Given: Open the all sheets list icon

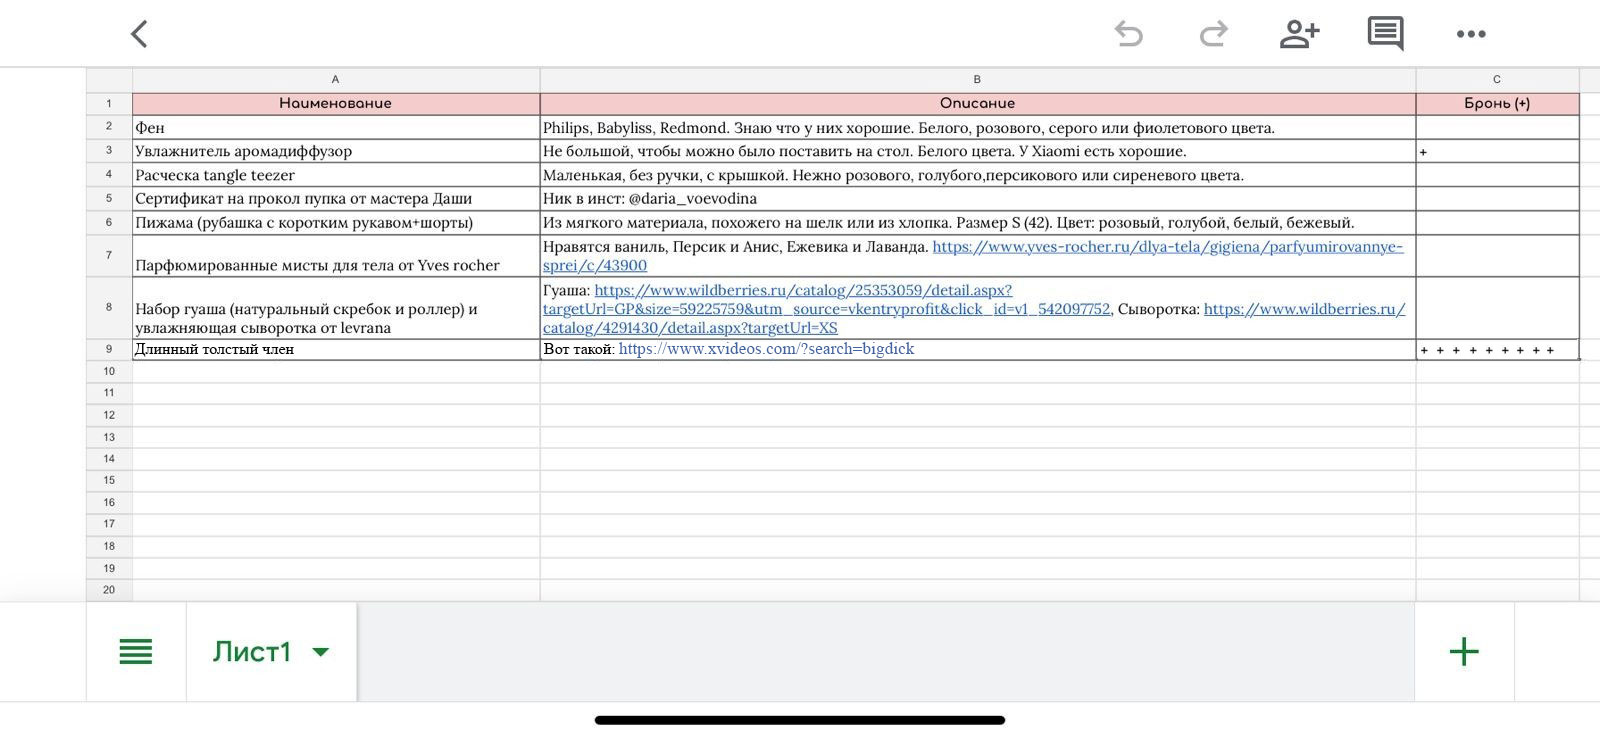Looking at the screenshot, I should click(x=136, y=652).
